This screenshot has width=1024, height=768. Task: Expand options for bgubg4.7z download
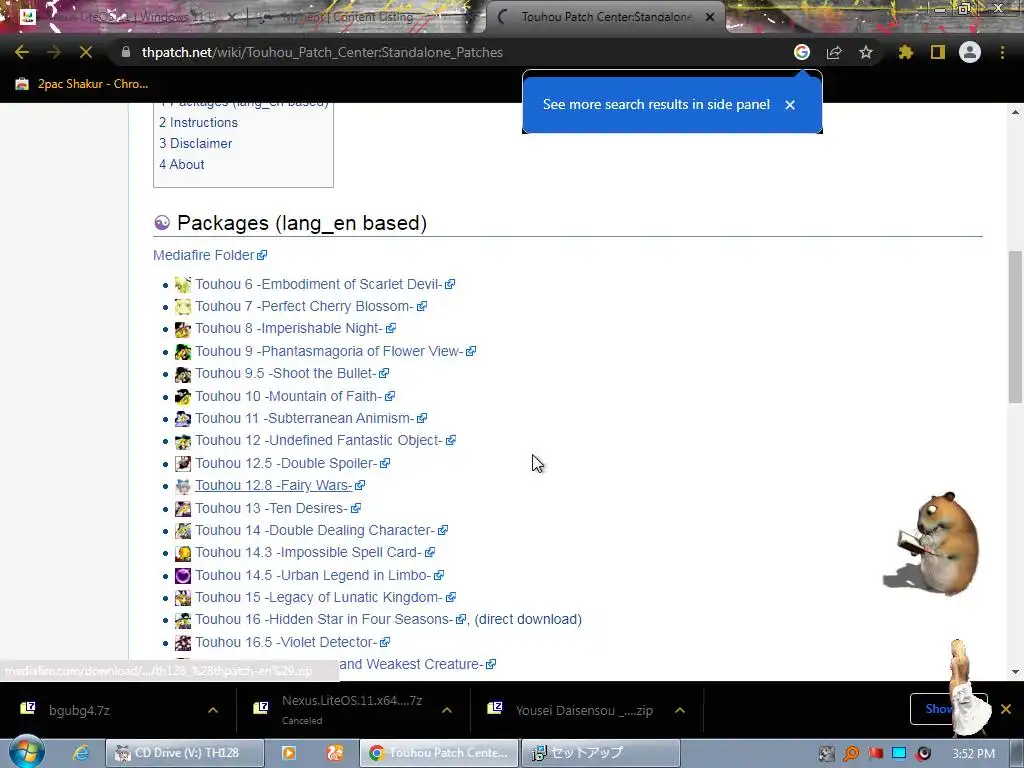coord(213,710)
